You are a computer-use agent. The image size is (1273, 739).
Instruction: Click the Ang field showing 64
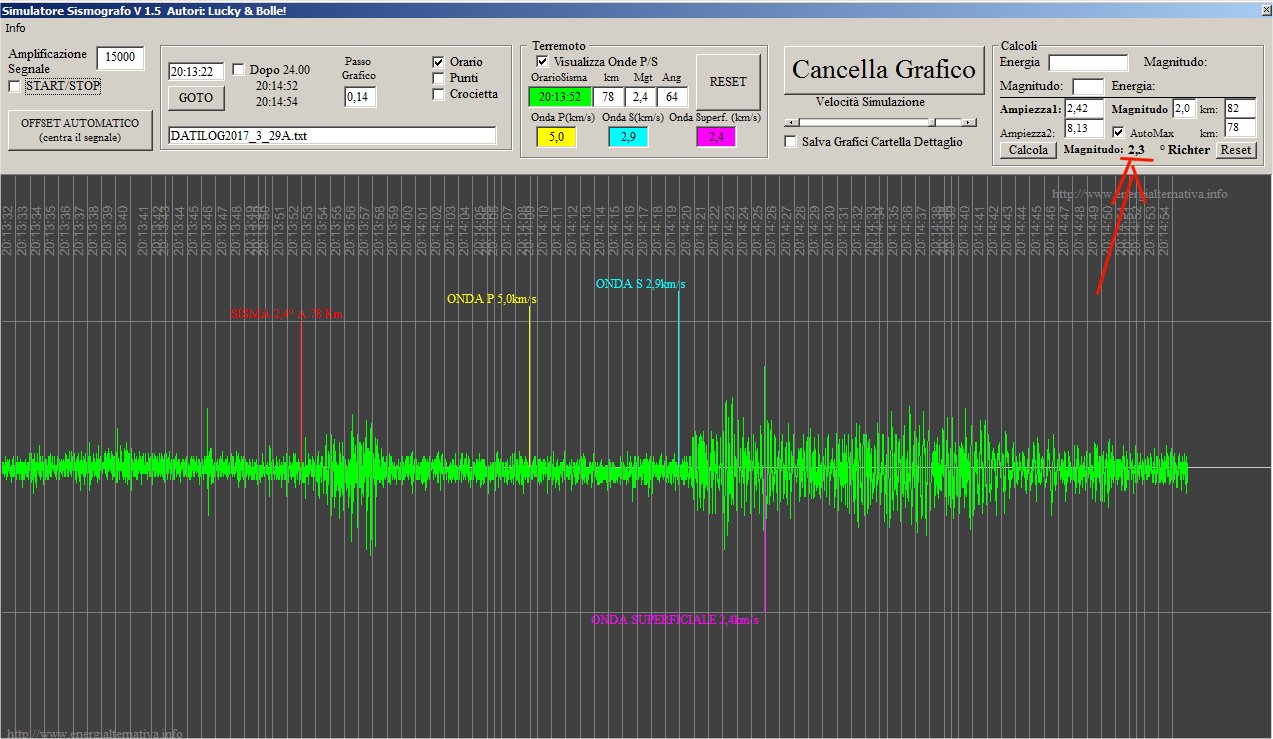pos(672,97)
